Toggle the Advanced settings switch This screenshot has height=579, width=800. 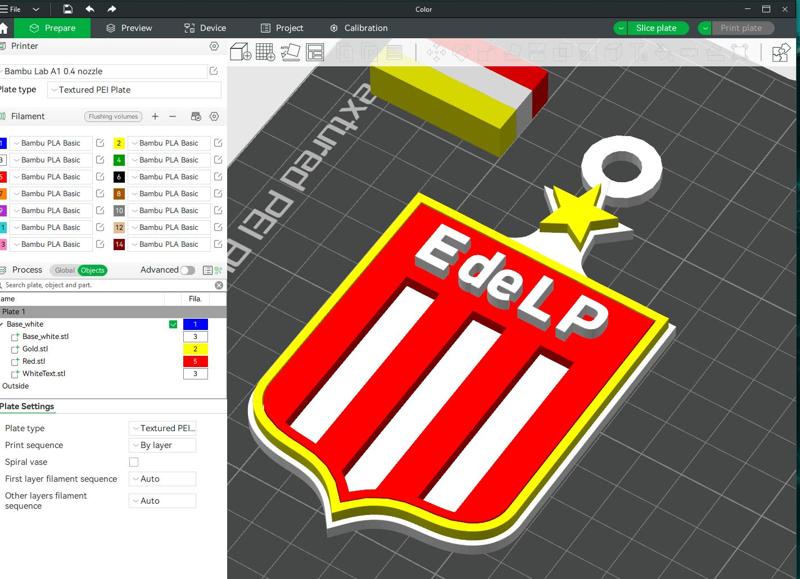point(187,270)
